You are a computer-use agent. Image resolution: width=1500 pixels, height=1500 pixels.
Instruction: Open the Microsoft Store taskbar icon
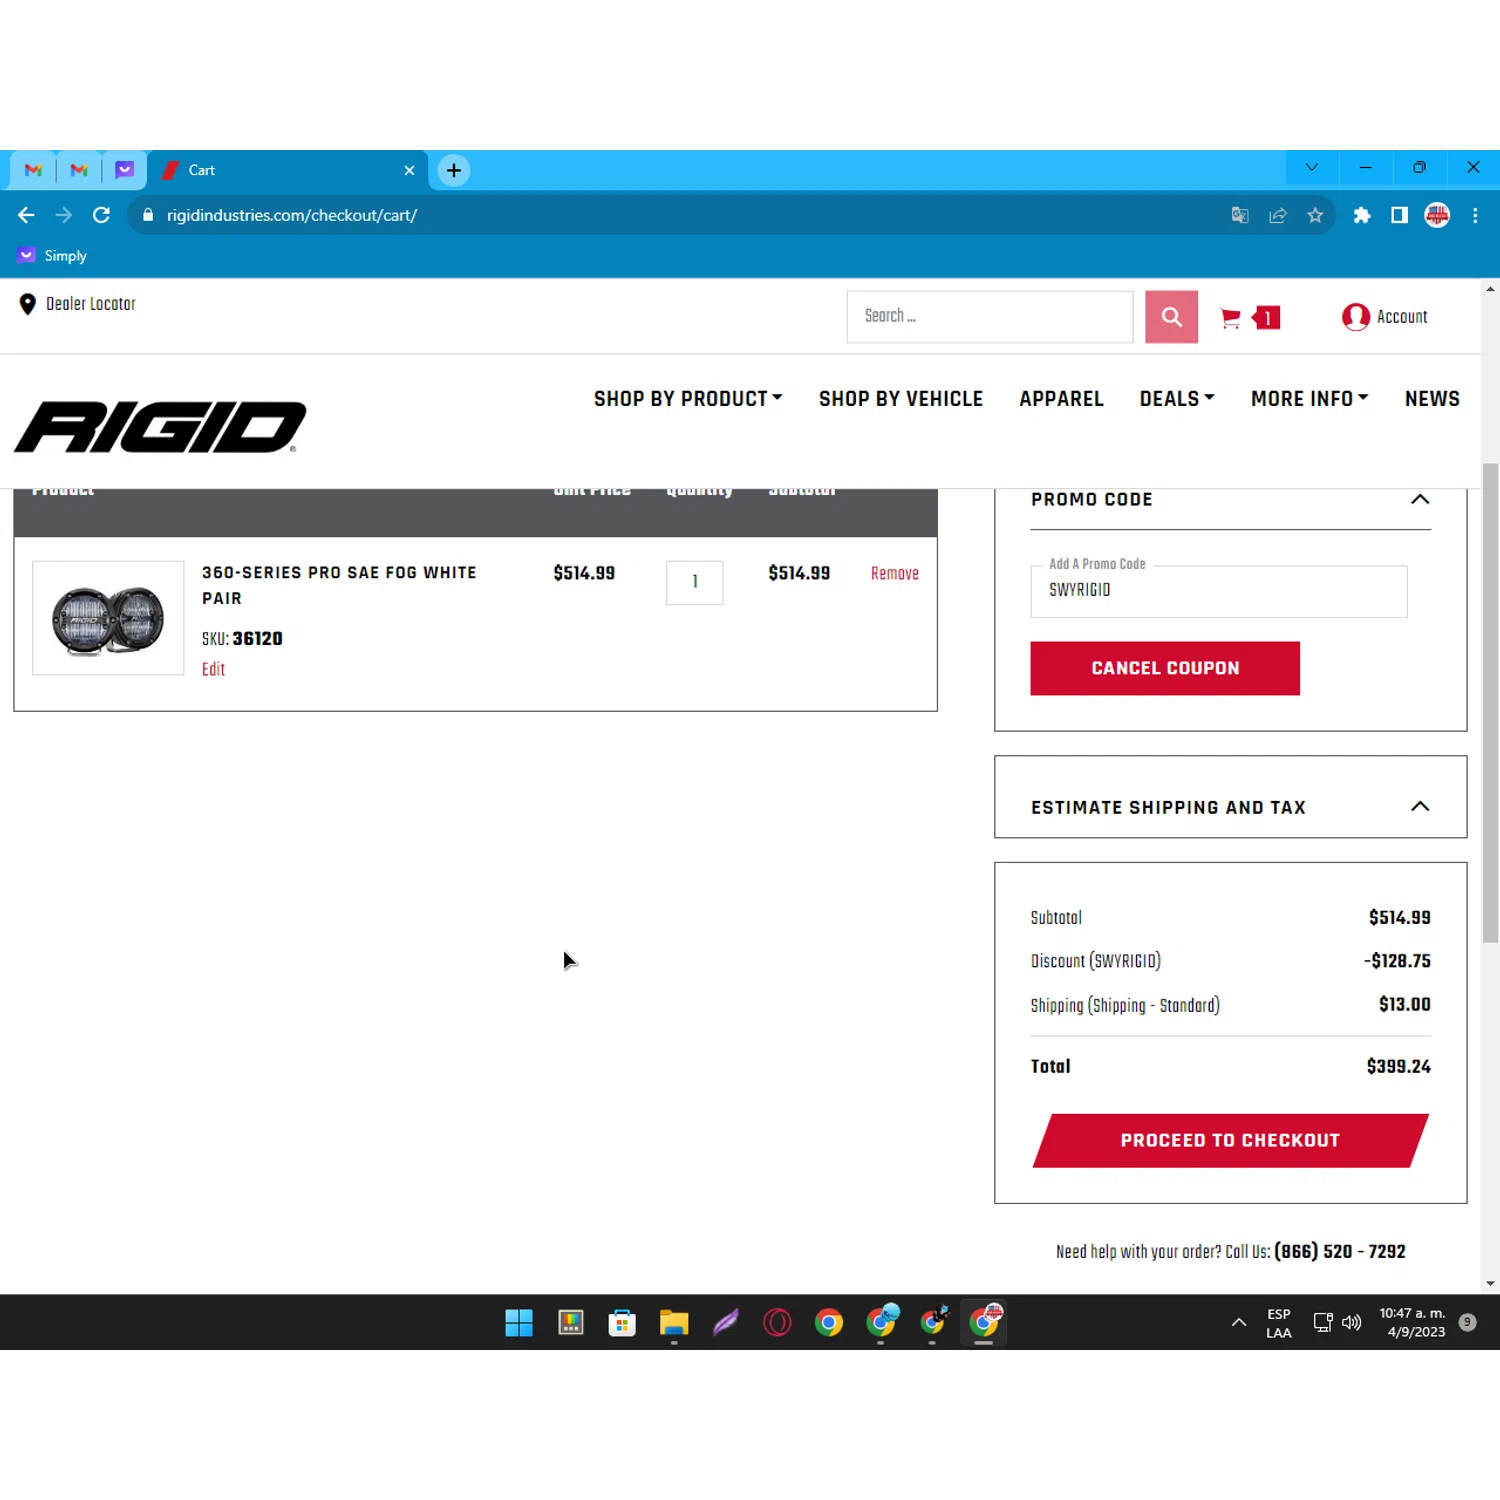(622, 1322)
